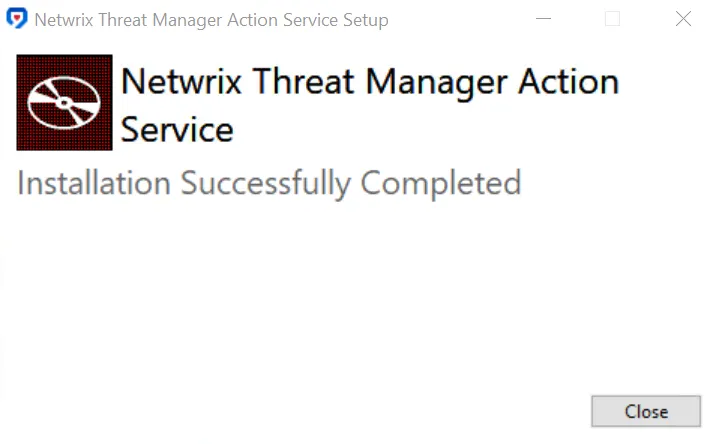Viewport: 715px width, 444px height.
Task: Click the word "Completed" in the status line
Action: coord(441,183)
